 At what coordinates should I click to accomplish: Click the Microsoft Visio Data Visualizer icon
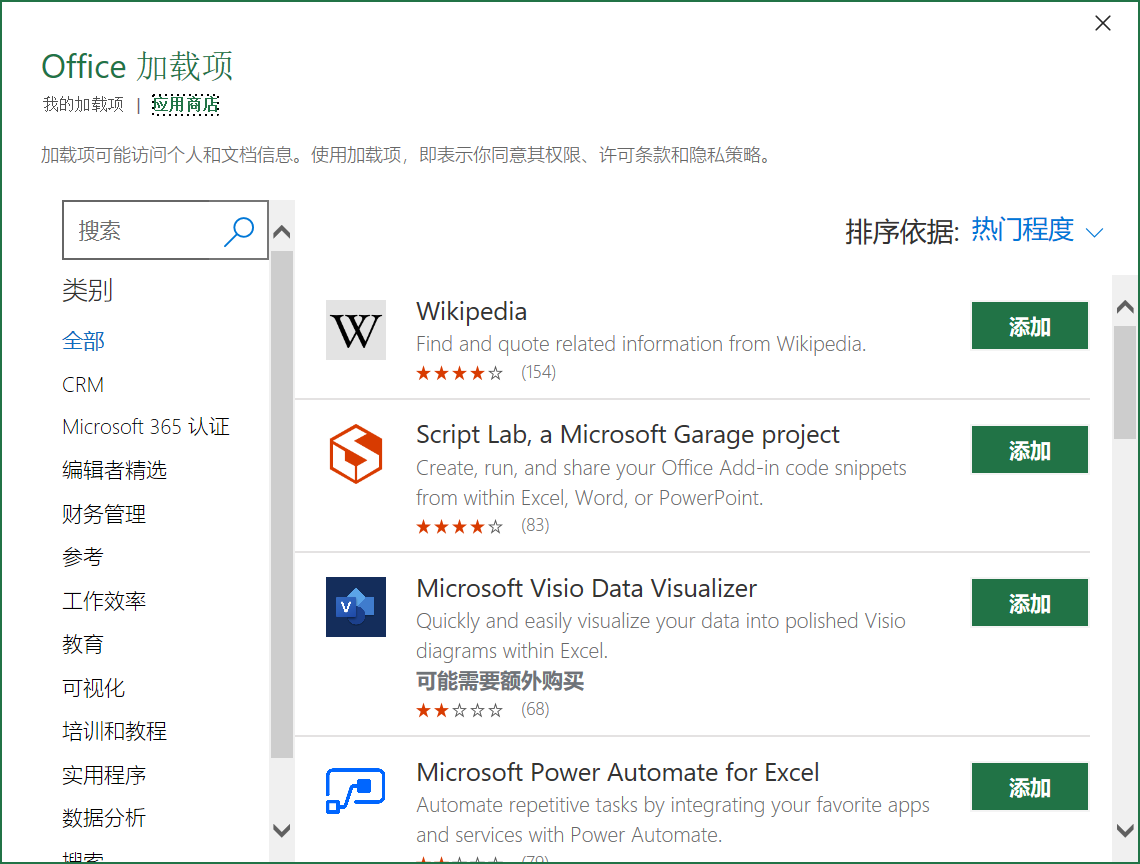click(355, 607)
